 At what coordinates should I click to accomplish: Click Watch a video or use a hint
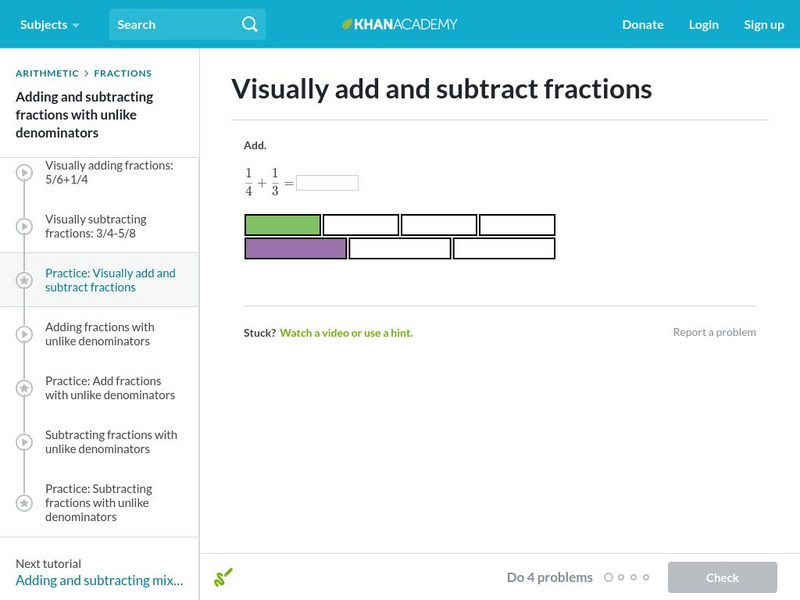[346, 333]
